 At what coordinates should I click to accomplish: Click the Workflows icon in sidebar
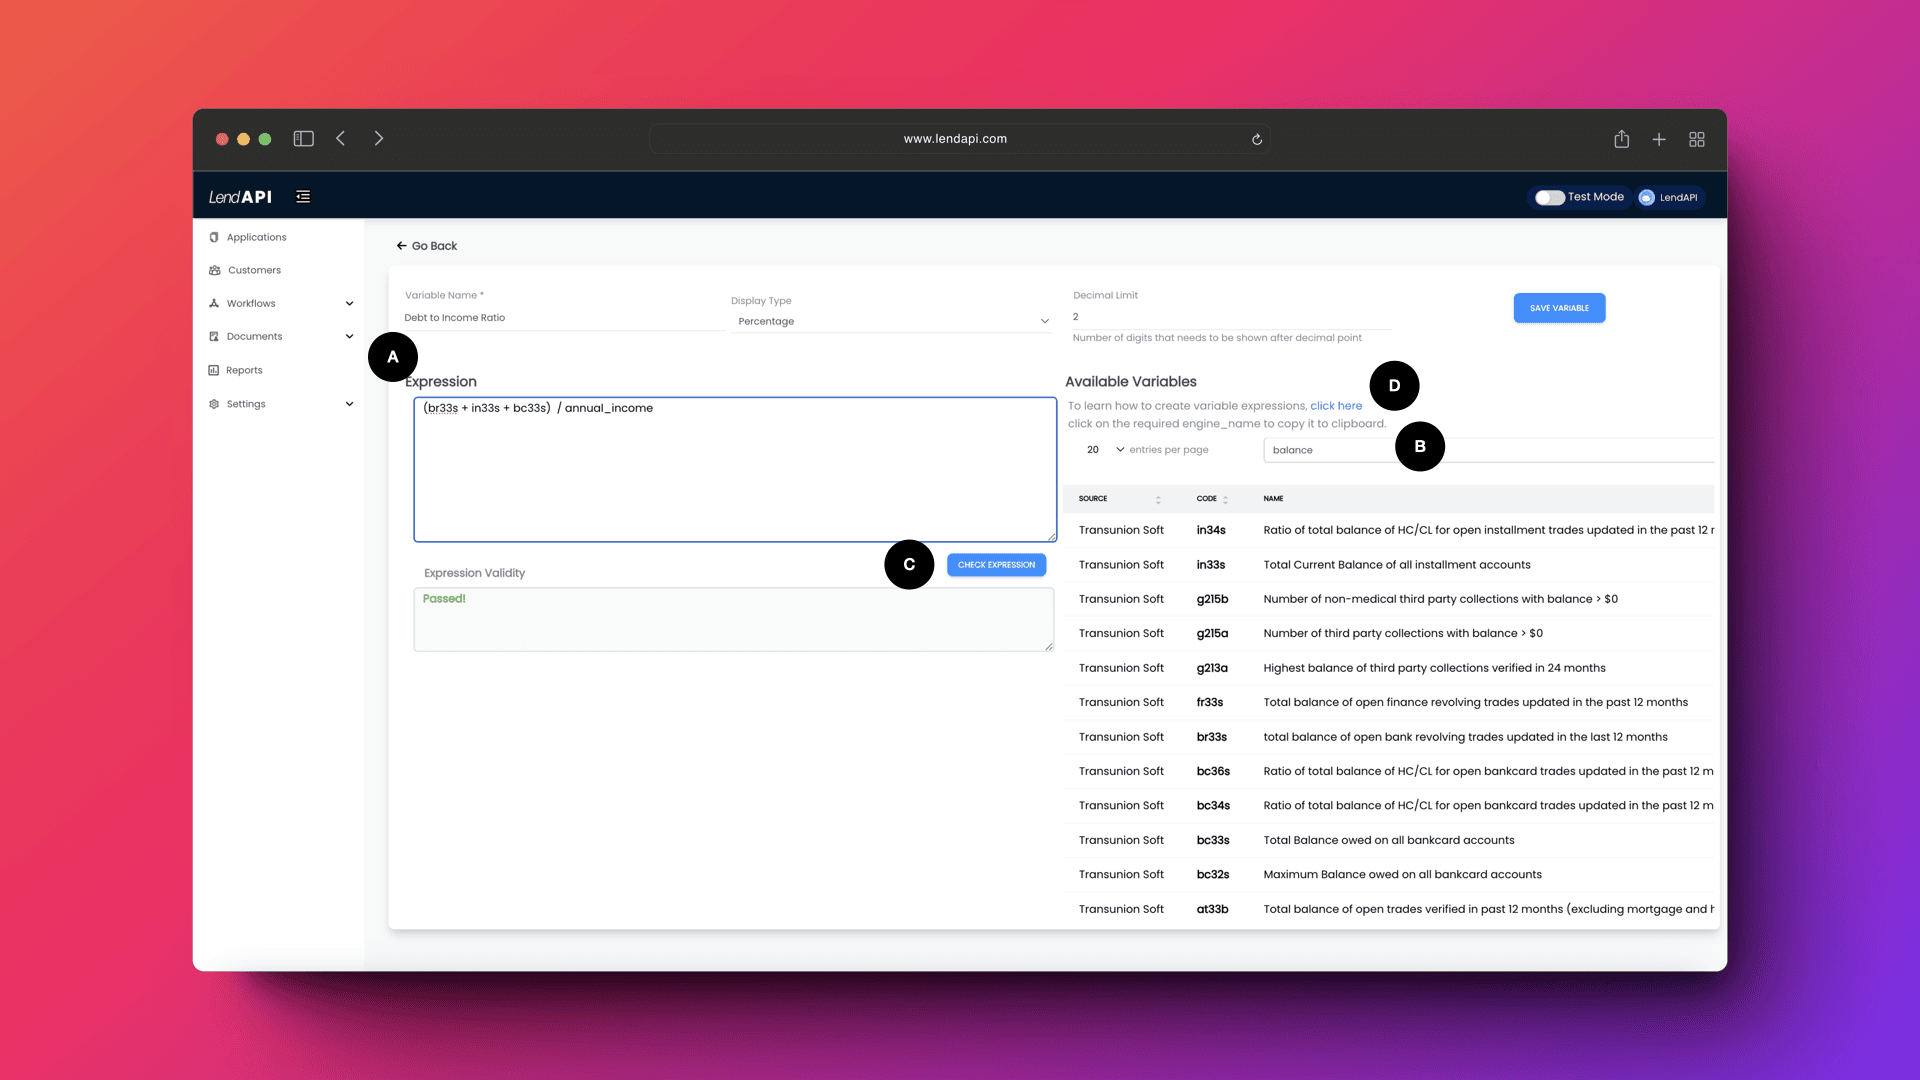click(x=214, y=303)
